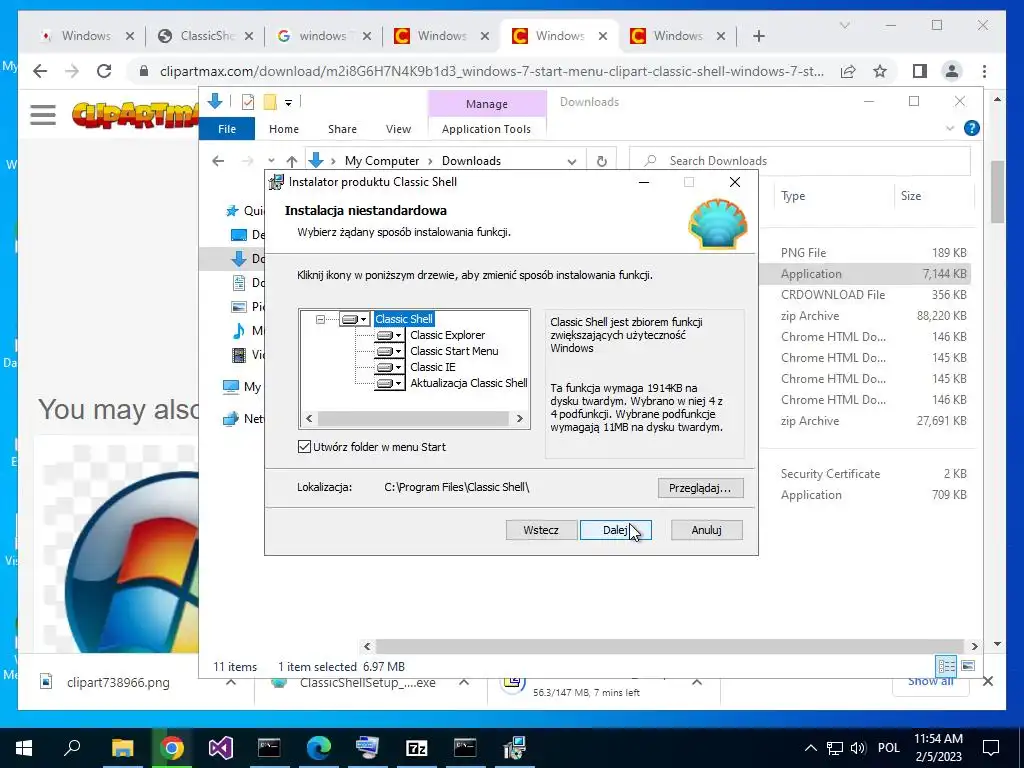Screen dimensions: 1024x768
Task: Open Application Tools tab in Explorer
Action: point(486,129)
